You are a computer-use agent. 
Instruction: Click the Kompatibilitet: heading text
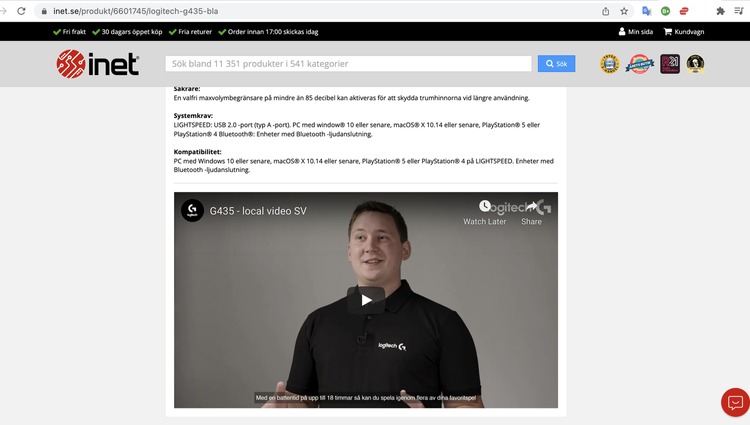pos(197,152)
